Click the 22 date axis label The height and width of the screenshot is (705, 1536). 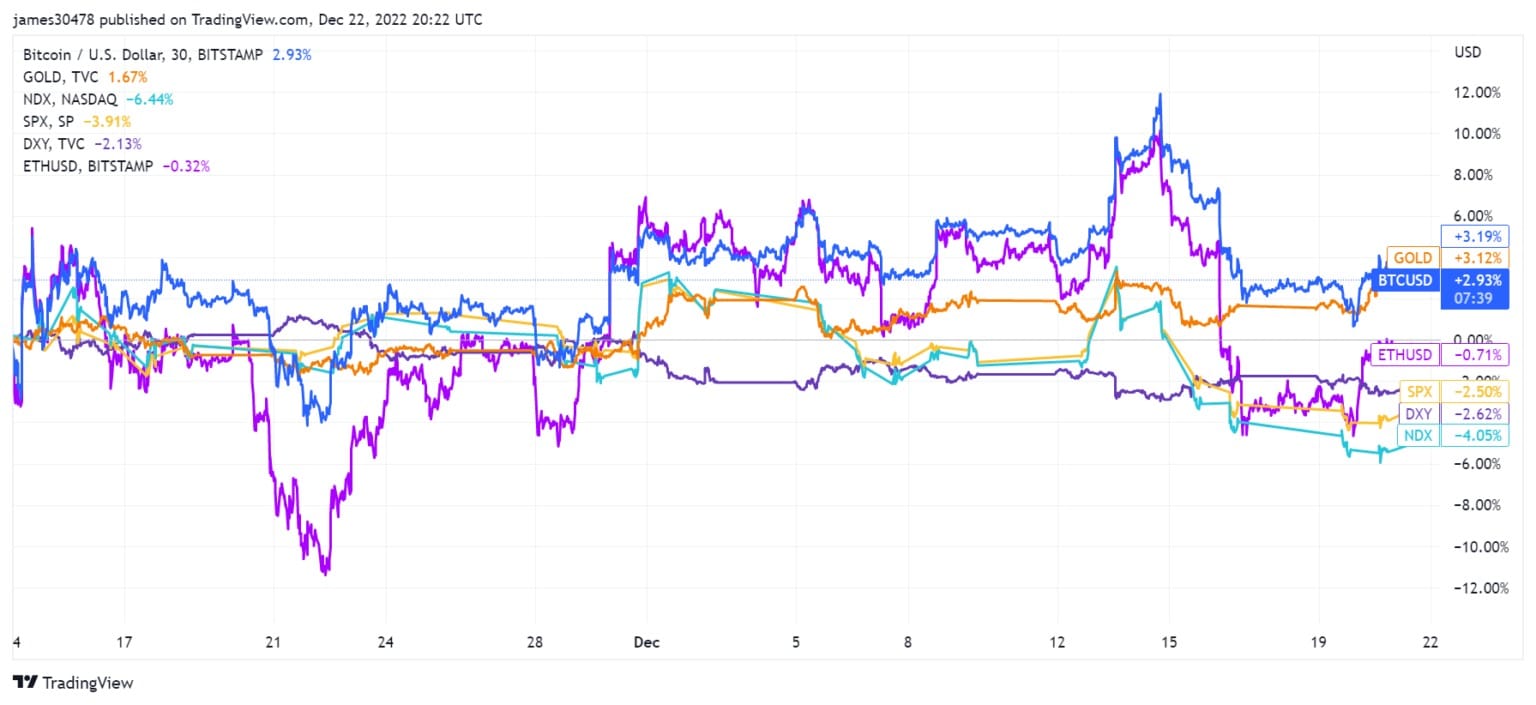click(x=1430, y=642)
